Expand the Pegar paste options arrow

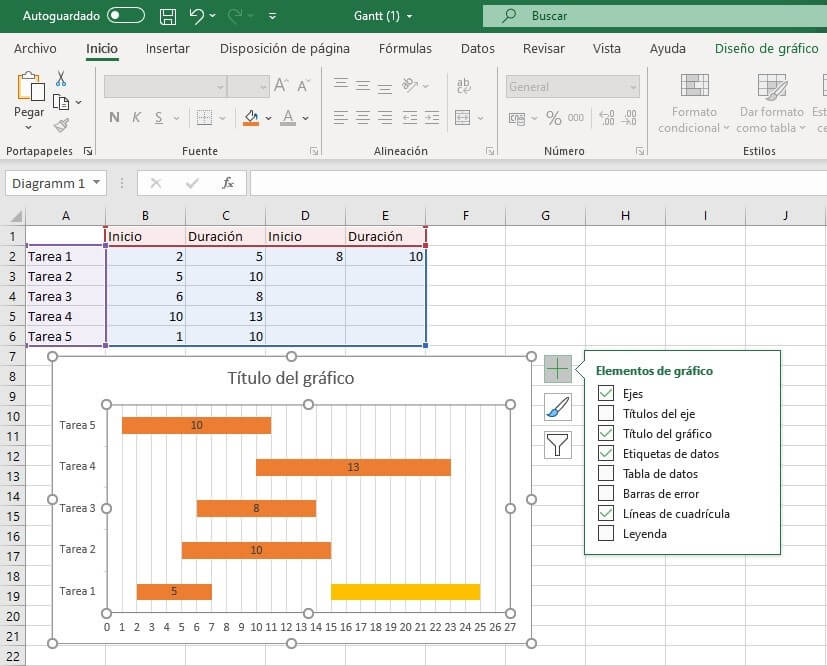[28, 127]
